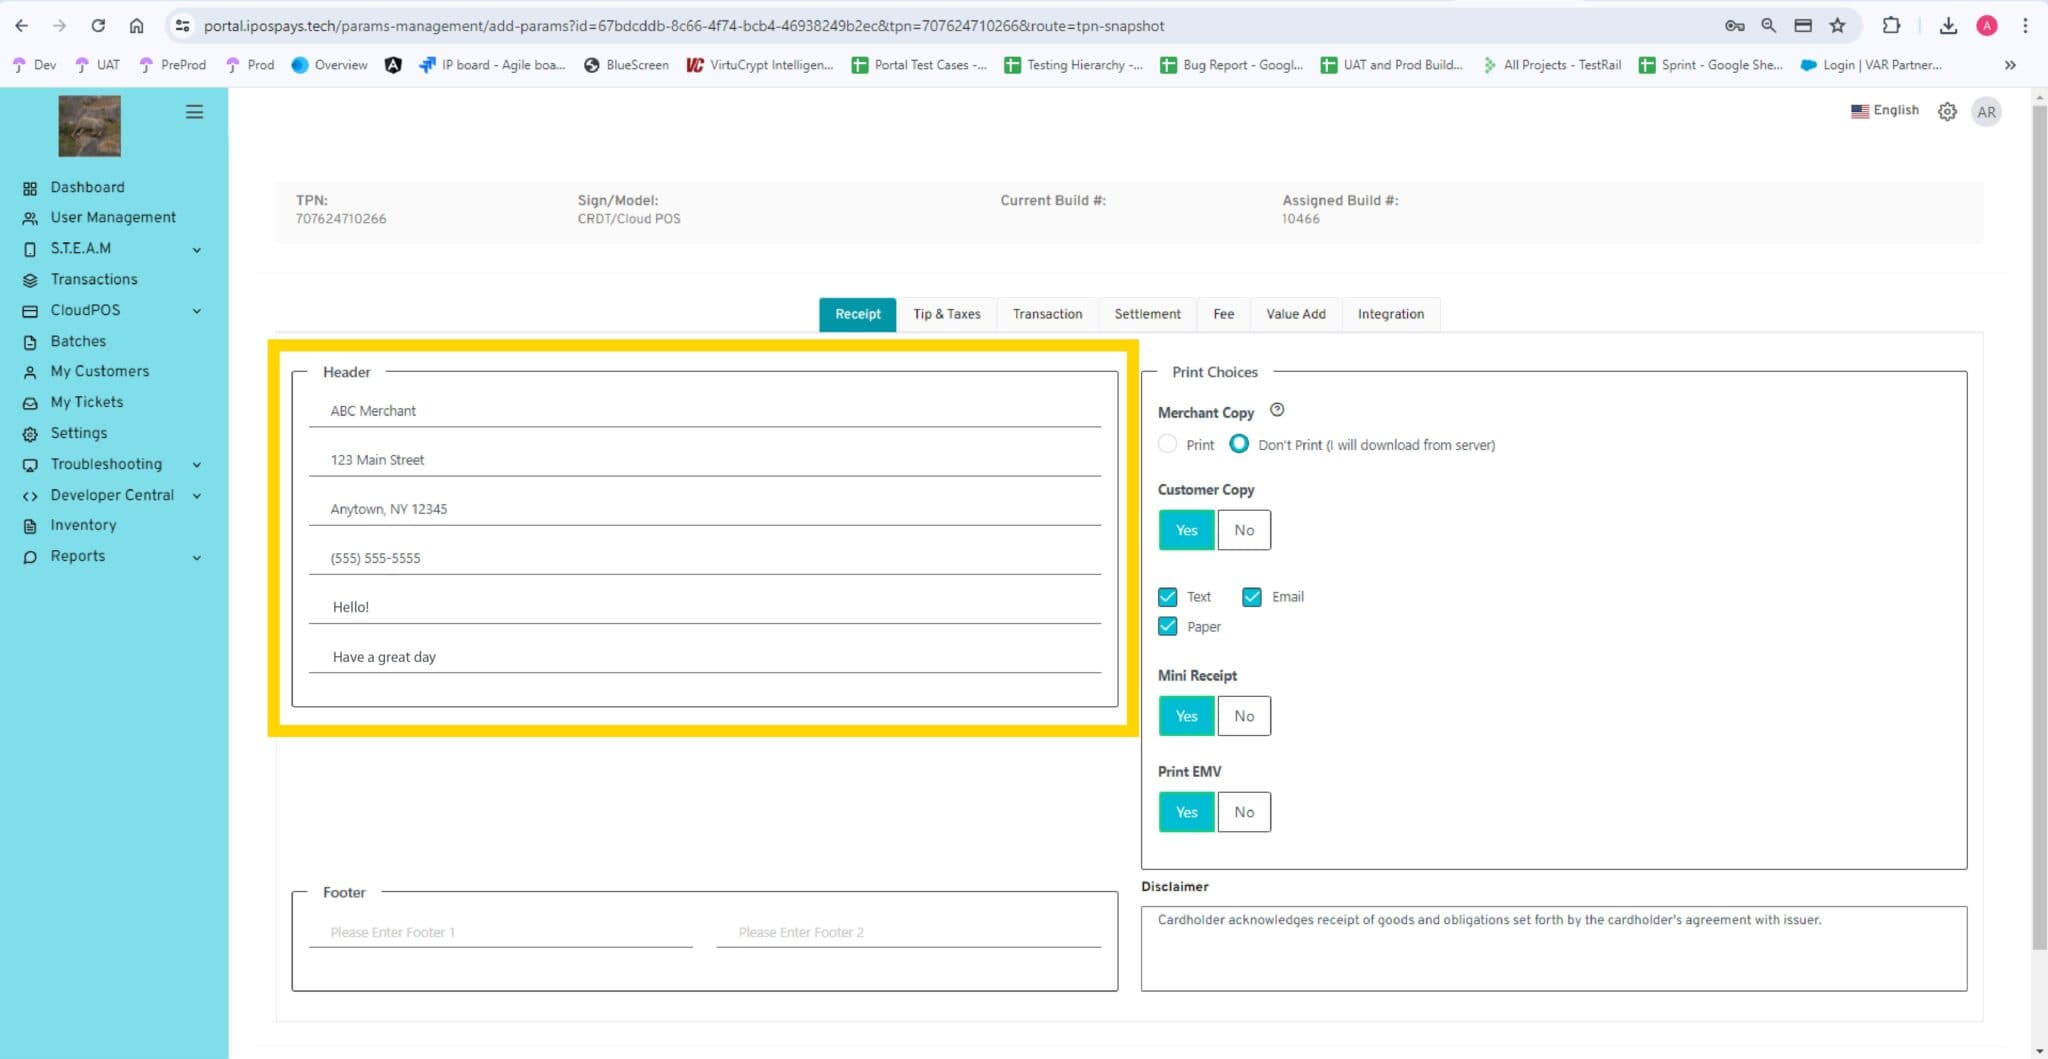Expand the CloudPOS sidebar menu

click(197, 311)
